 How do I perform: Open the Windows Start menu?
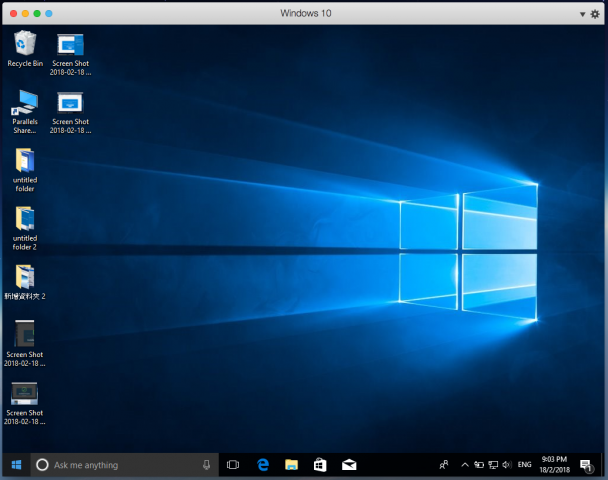(x=16, y=464)
